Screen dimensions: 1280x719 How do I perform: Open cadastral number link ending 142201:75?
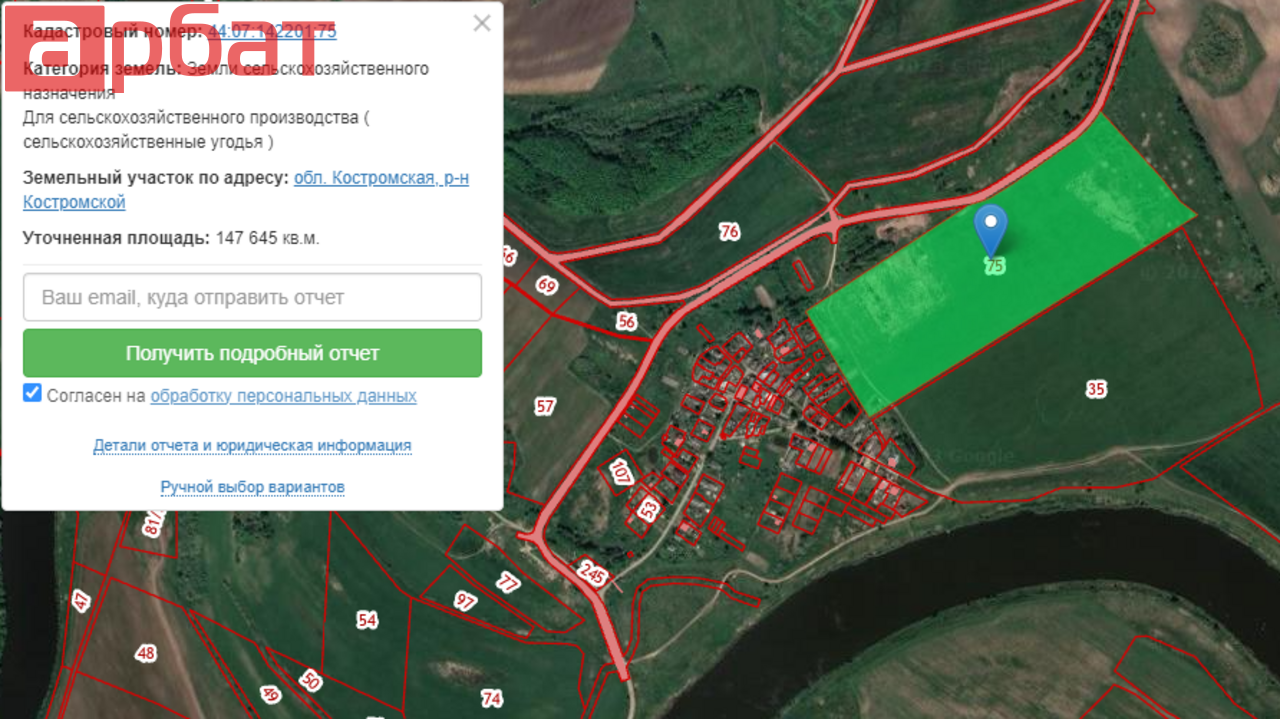(x=272, y=31)
